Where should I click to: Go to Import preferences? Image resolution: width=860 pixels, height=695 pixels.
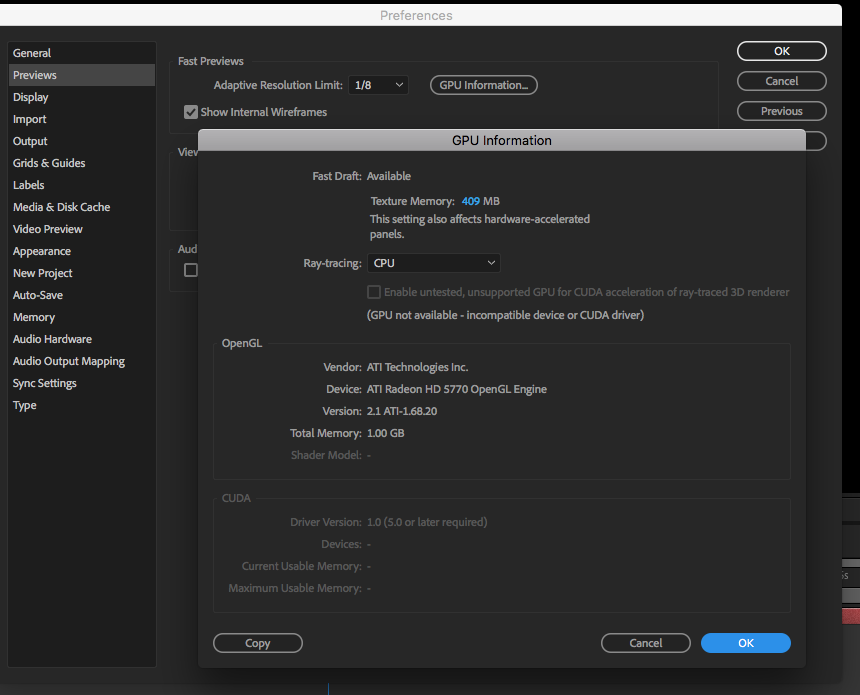(x=82, y=119)
